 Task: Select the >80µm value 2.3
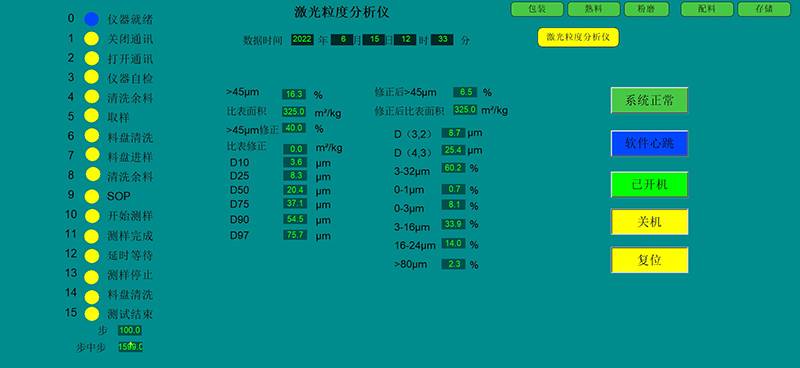[x=454, y=264]
